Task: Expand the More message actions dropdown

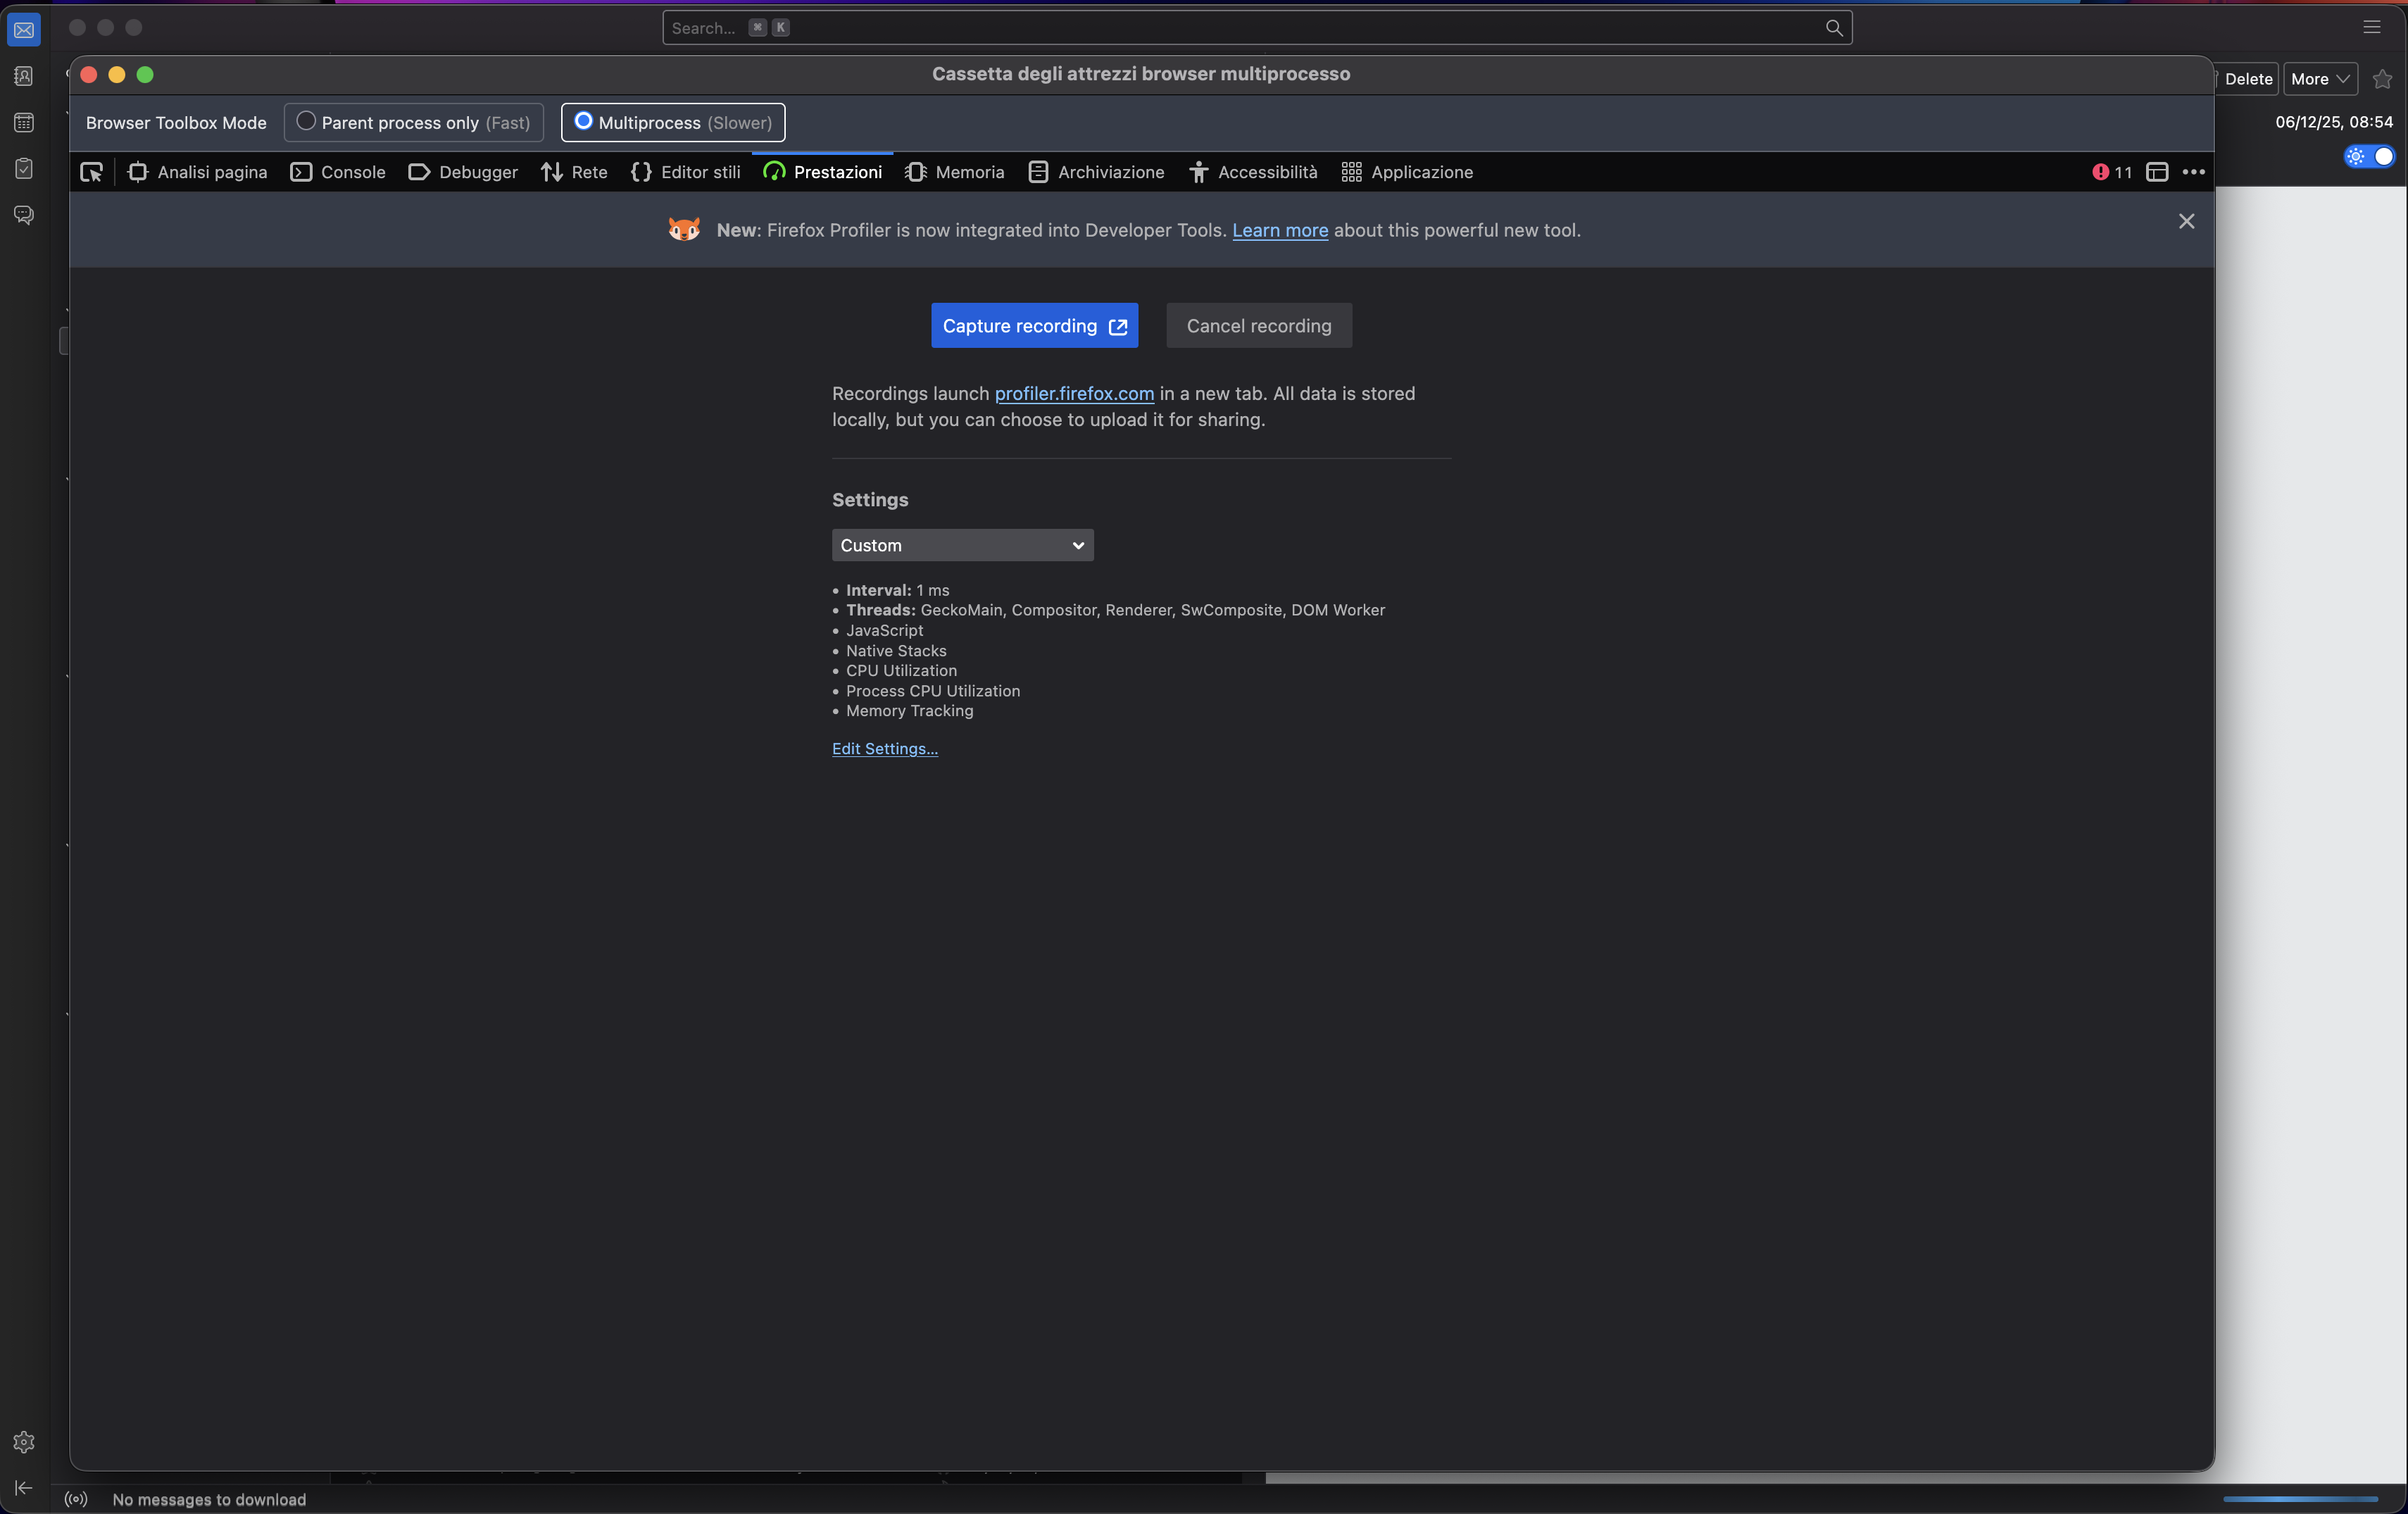Action: (x=2320, y=79)
